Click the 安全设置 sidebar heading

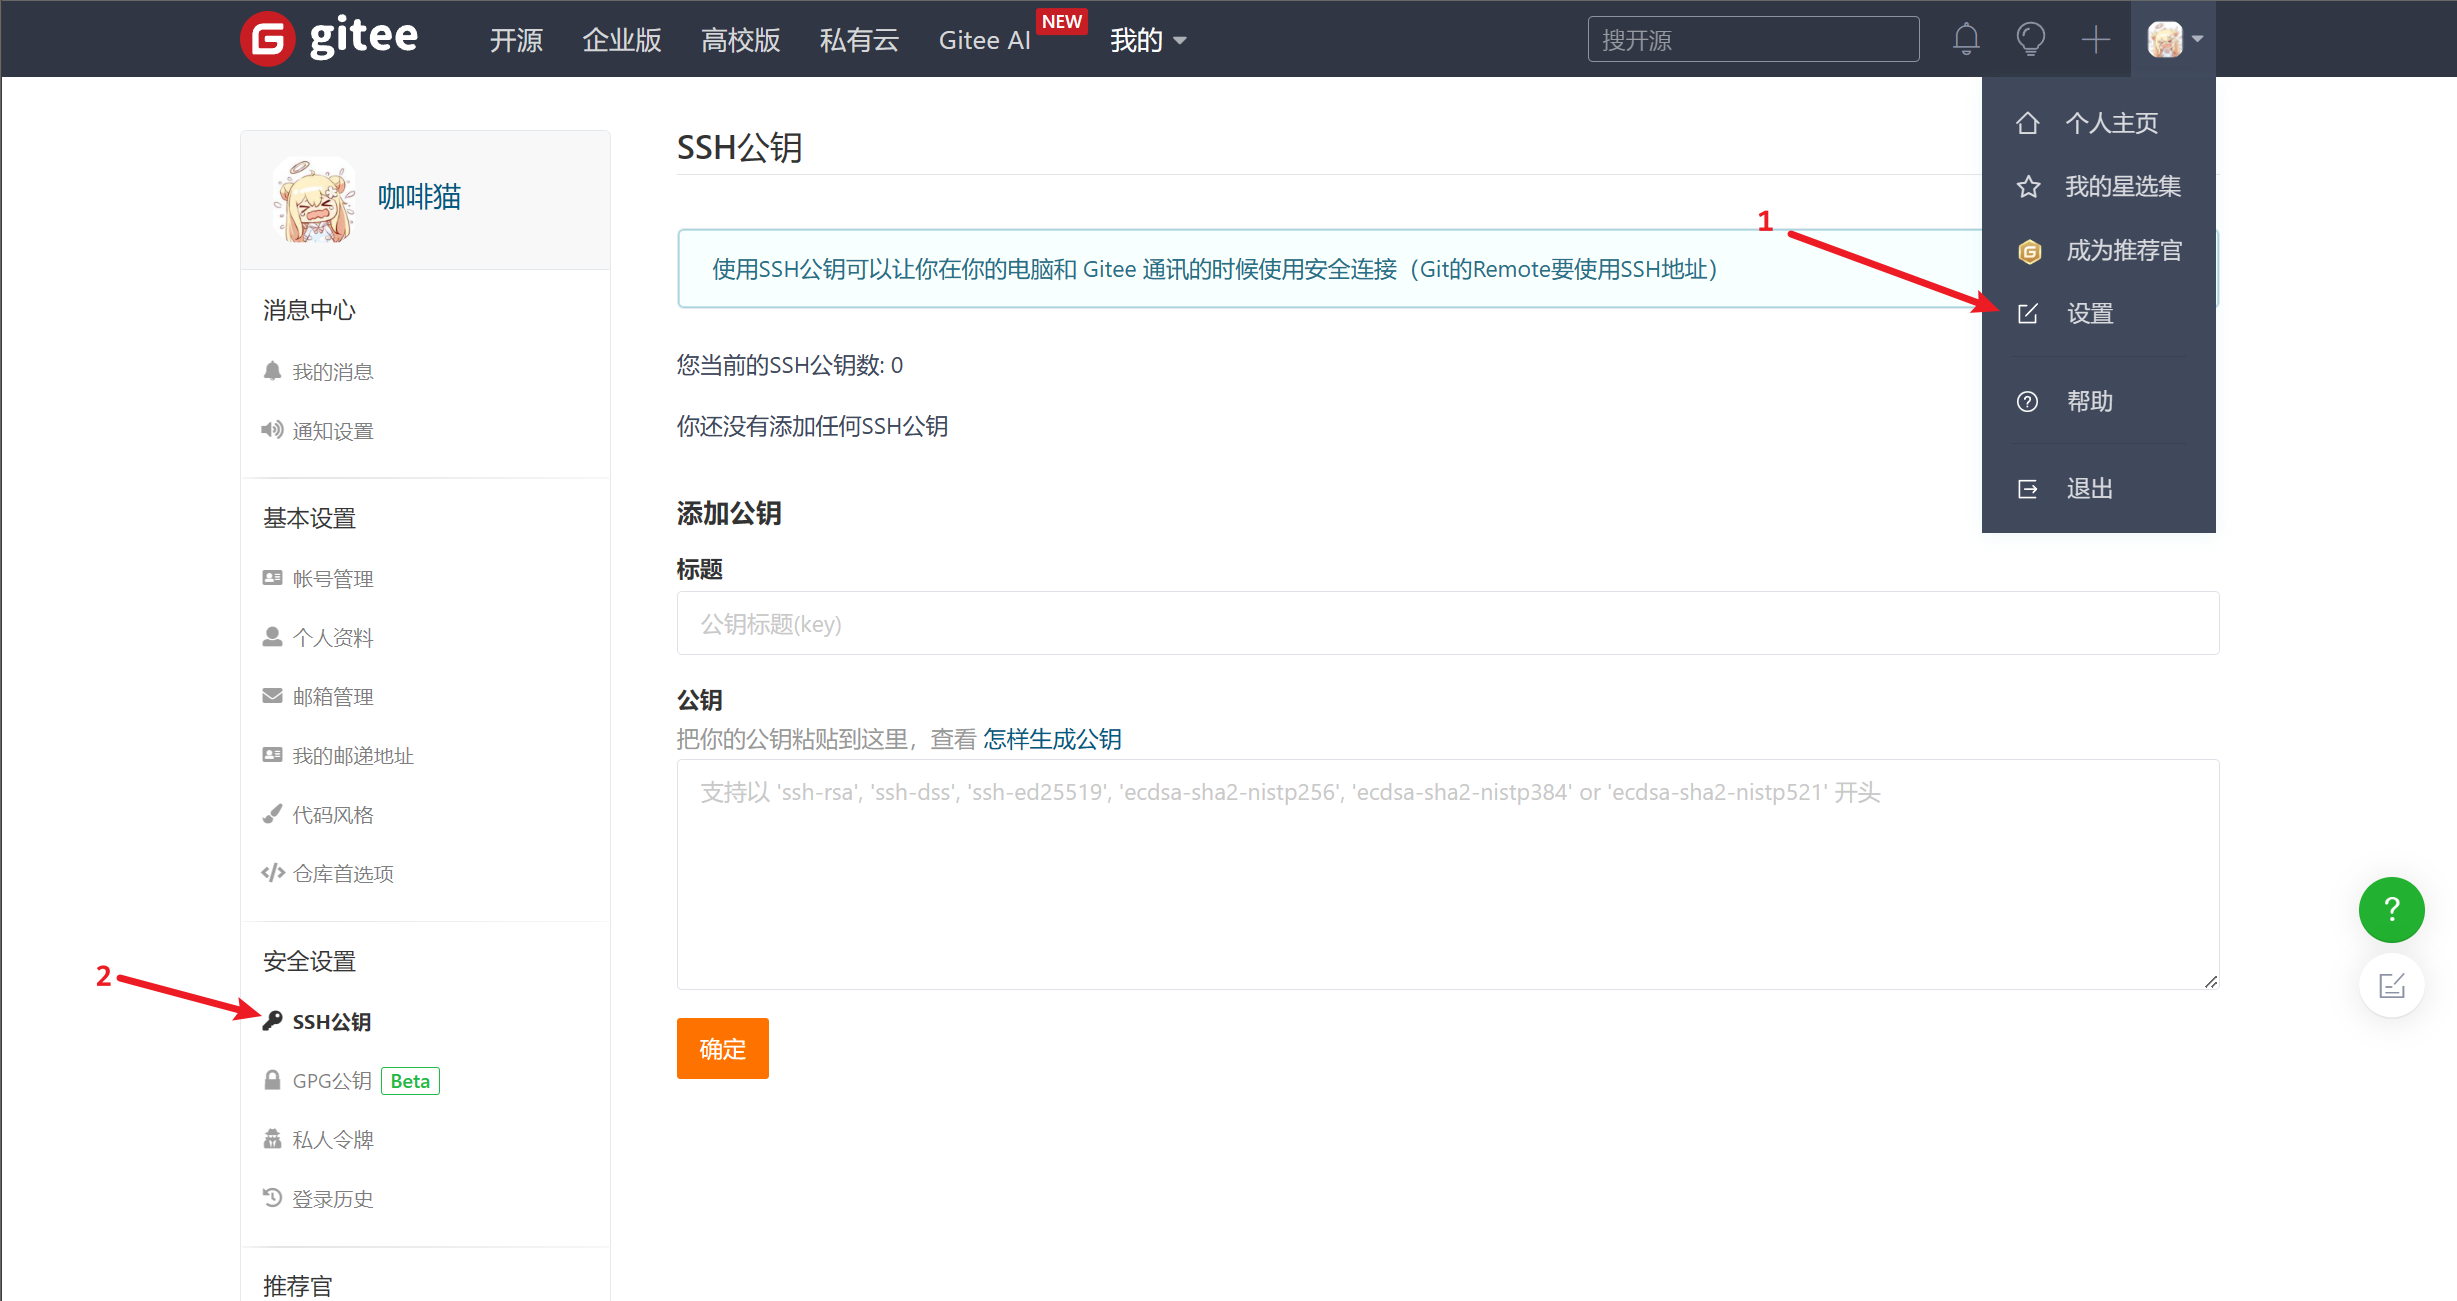point(309,961)
